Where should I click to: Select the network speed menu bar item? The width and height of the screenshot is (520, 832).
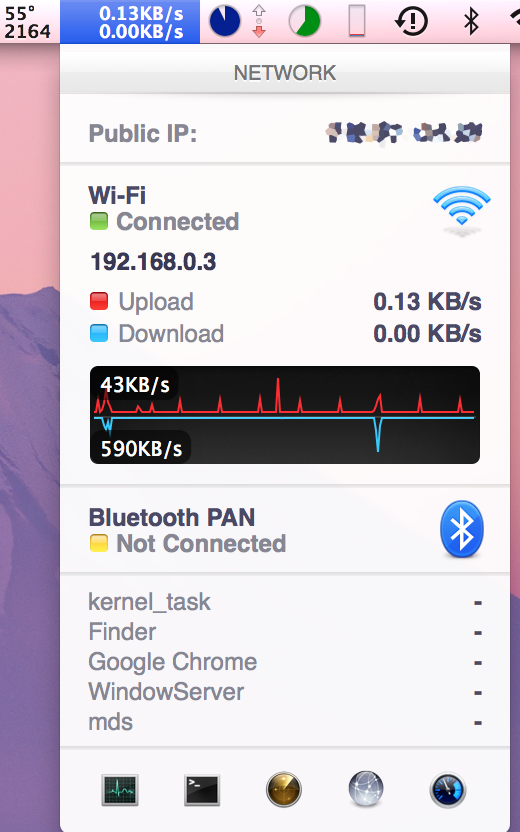(130, 22)
